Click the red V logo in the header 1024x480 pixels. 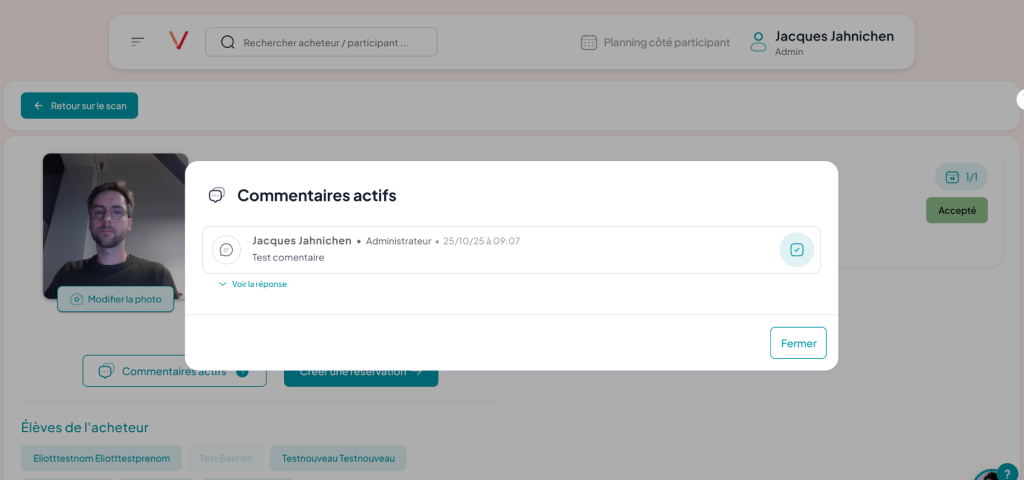179,41
